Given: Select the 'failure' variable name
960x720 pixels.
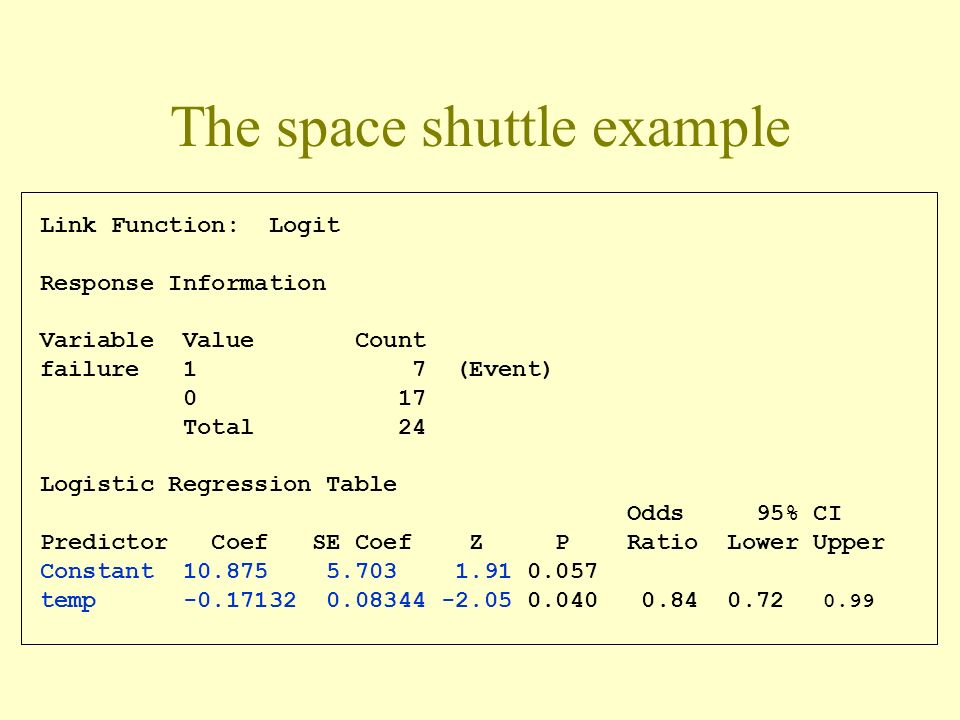Looking at the screenshot, I should tap(89, 369).
